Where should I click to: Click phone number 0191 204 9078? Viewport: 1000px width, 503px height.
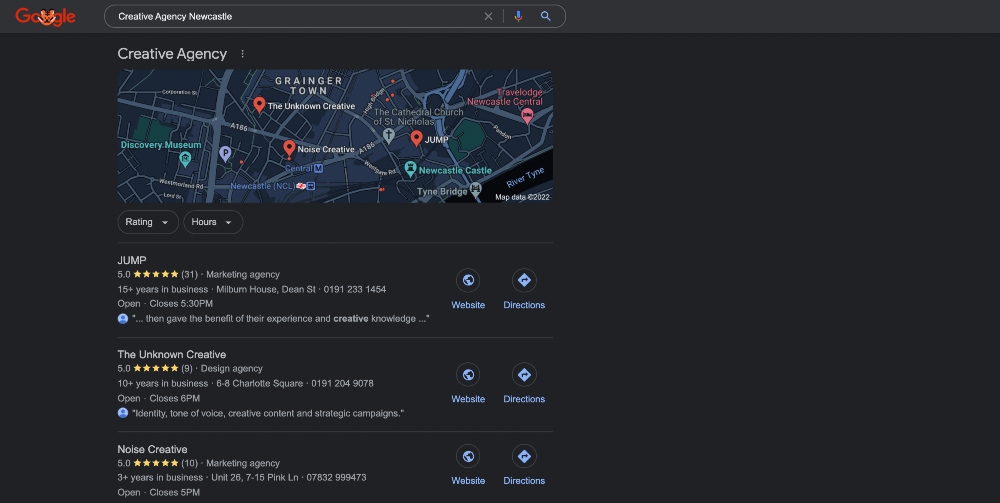342,384
